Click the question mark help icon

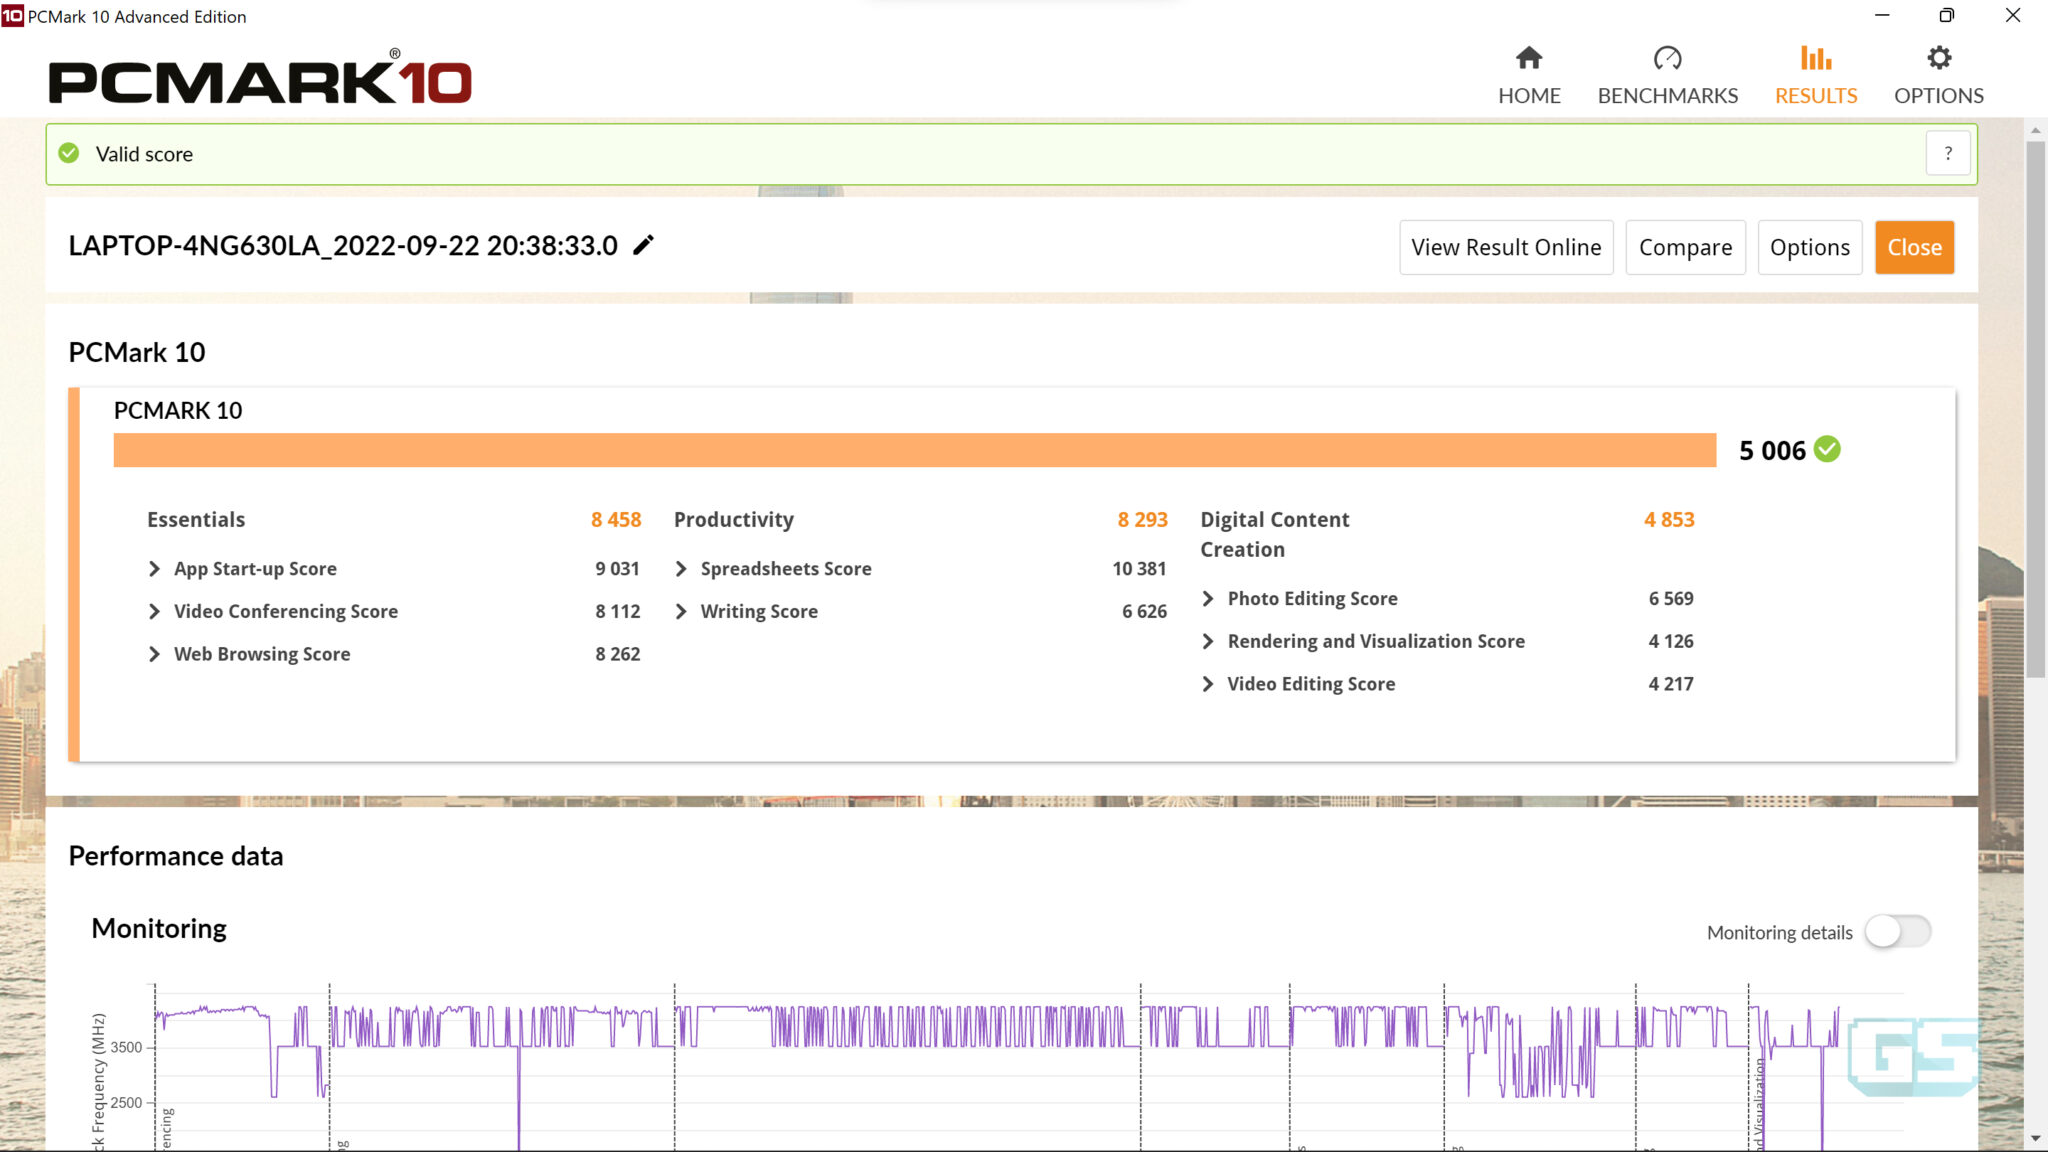1947,154
